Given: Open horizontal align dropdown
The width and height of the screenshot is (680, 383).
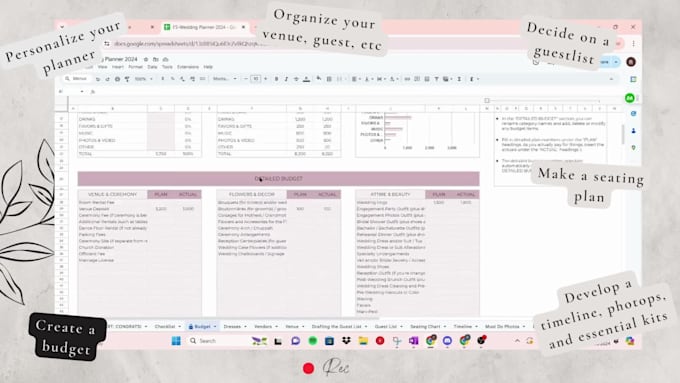Looking at the screenshot, I should [x=356, y=79].
